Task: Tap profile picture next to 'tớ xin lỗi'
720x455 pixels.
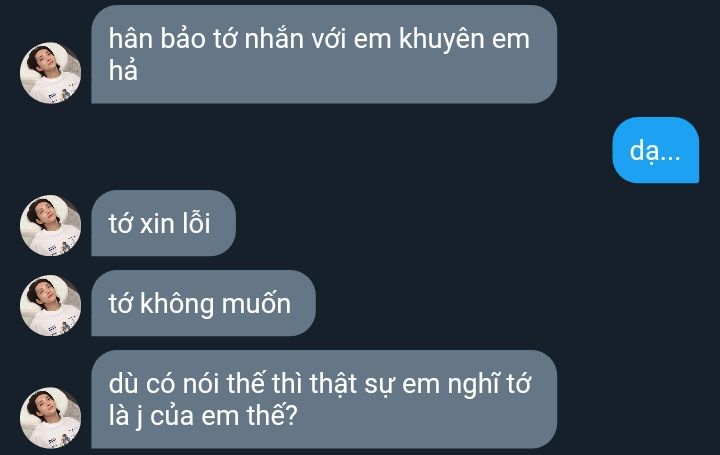Action: click(x=51, y=225)
